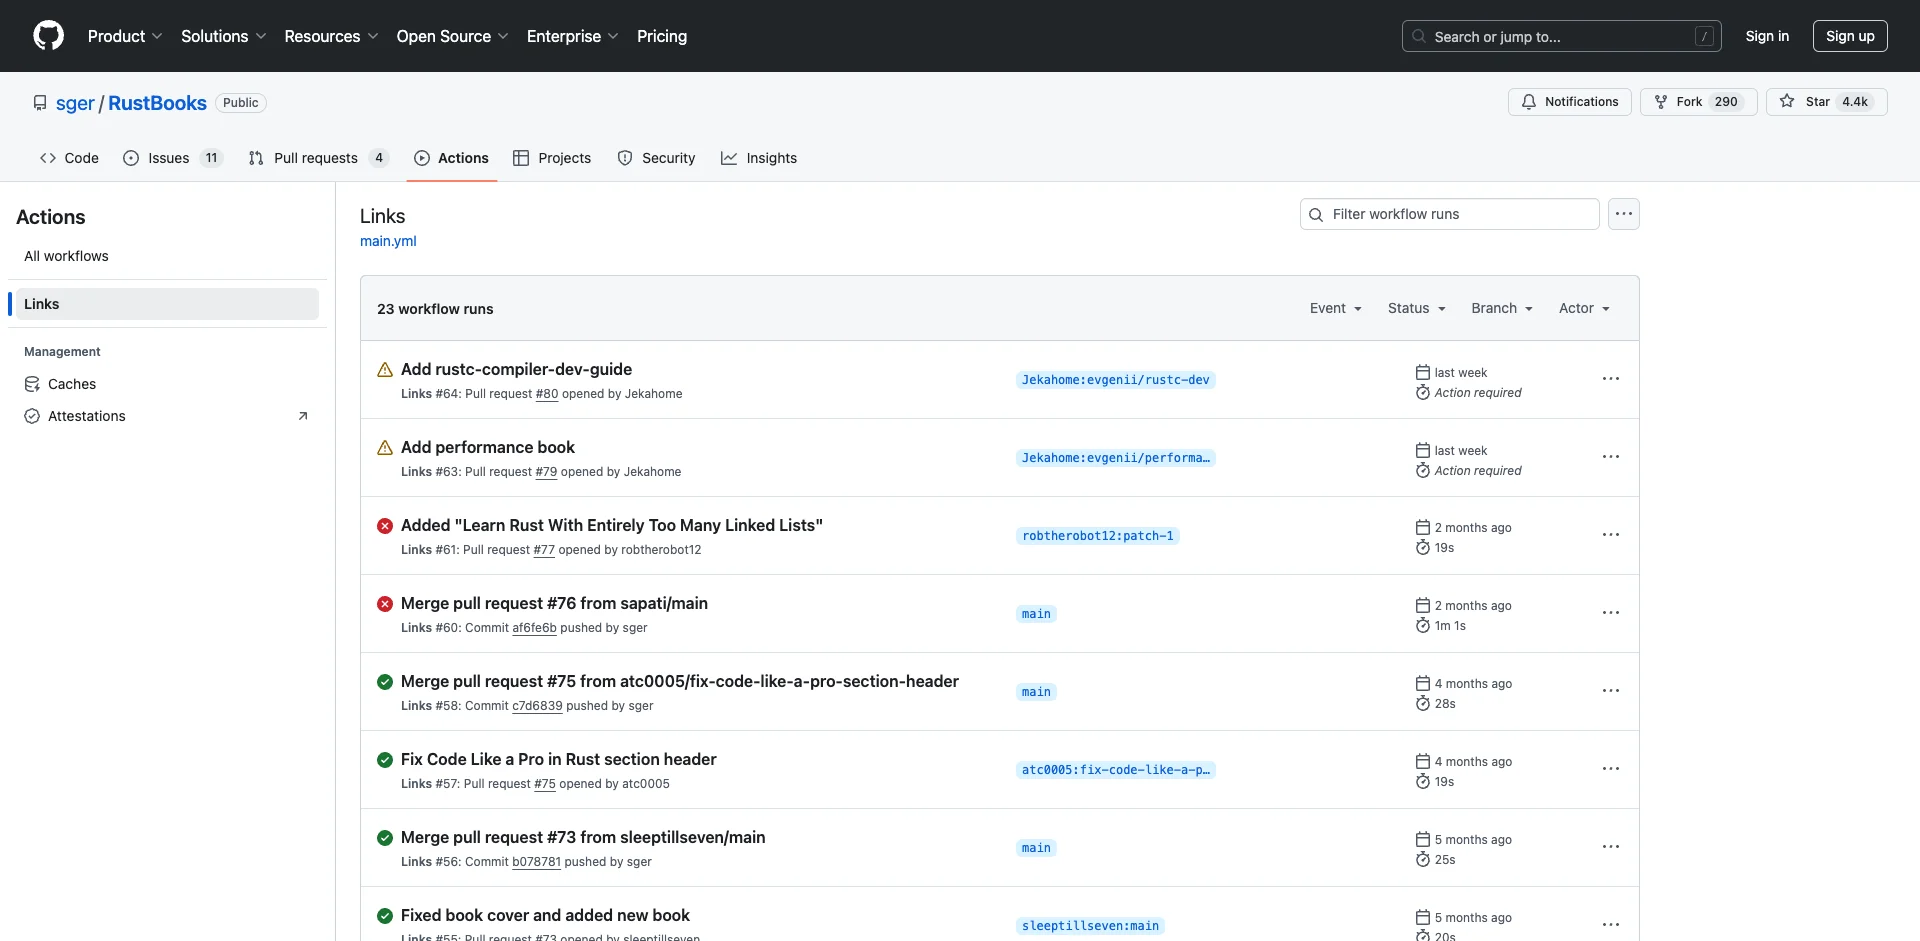Open run 'Added Learn Rust With Entirely Too Many Linked Lists'
This screenshot has width=1920, height=941.
click(x=612, y=525)
